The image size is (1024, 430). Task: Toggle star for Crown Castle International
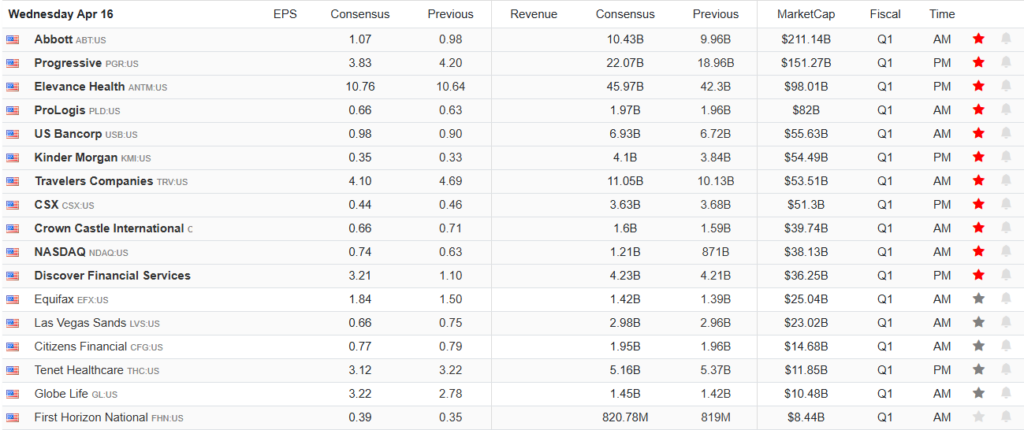point(978,228)
